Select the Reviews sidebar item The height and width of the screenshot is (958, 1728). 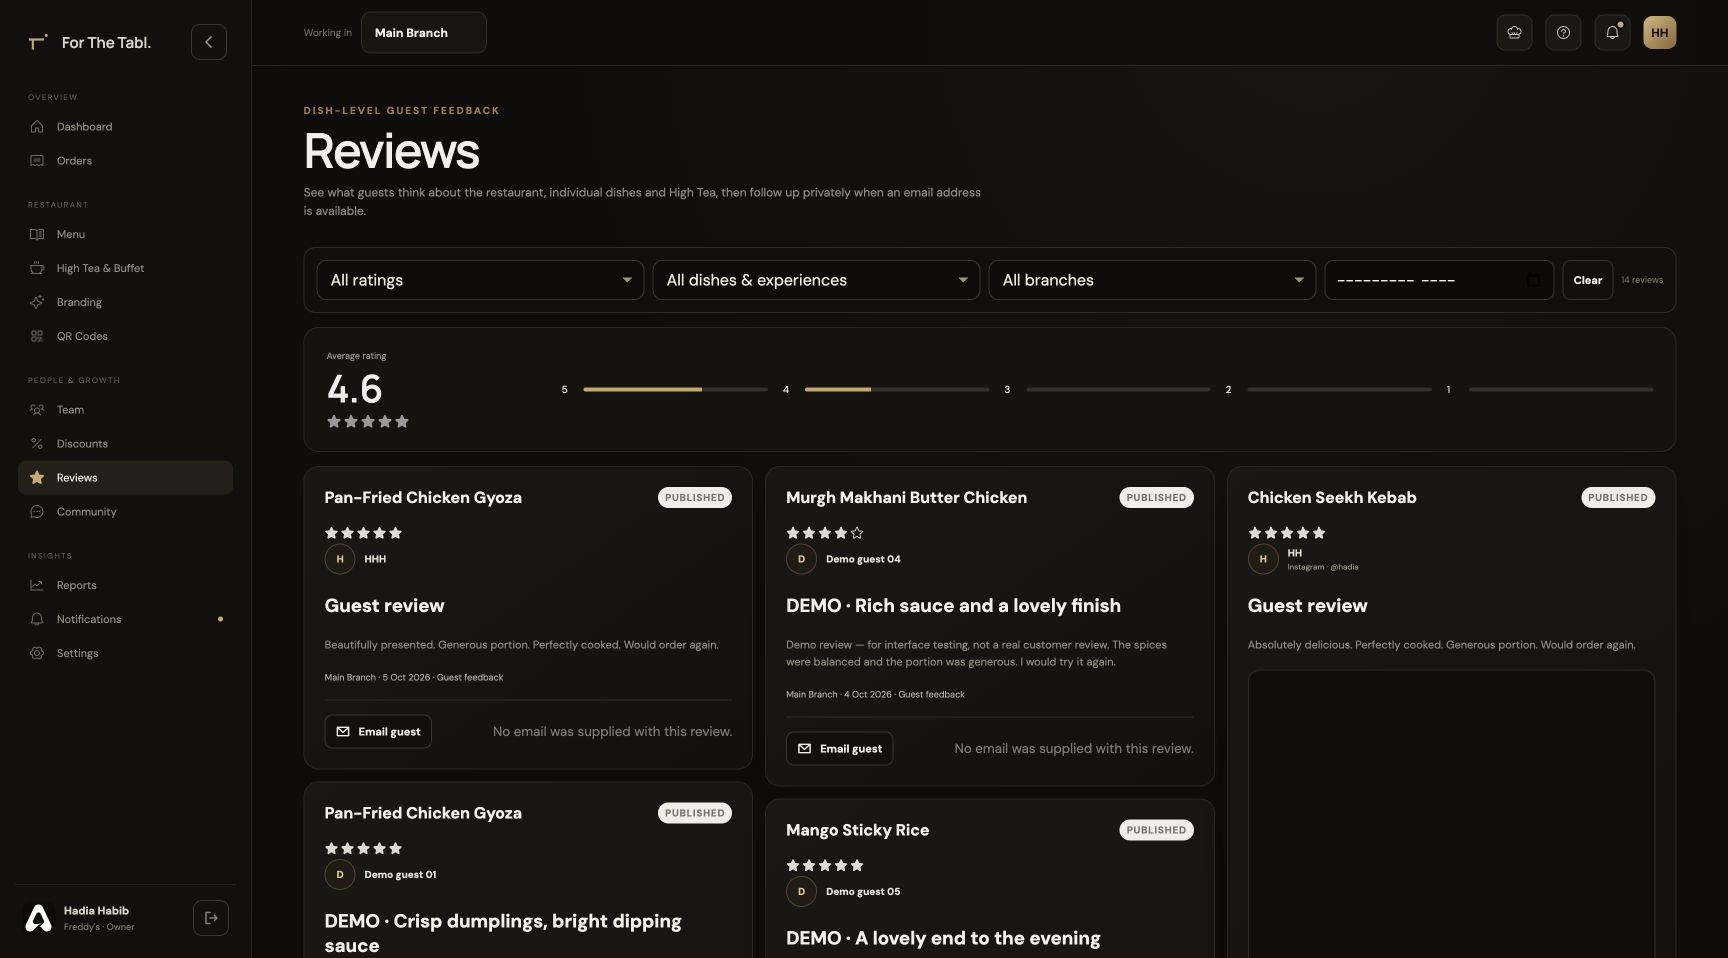(125, 478)
